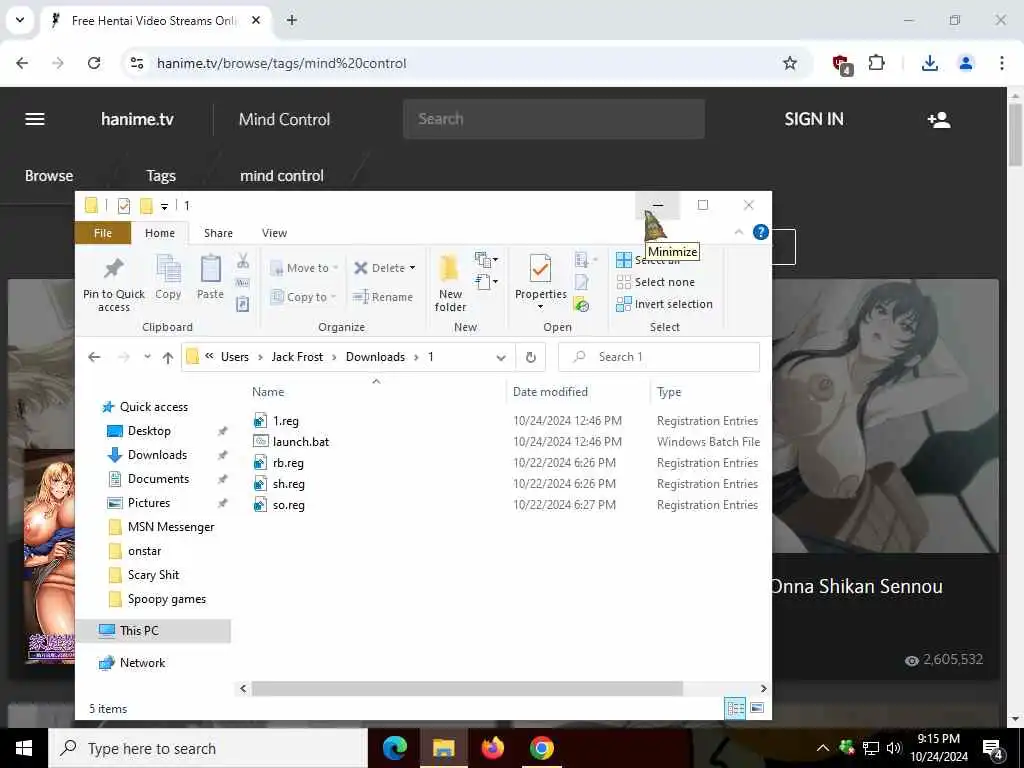Click quick access toolbar New folder icon in title bar
This screenshot has width=1024, height=768.
146,206
